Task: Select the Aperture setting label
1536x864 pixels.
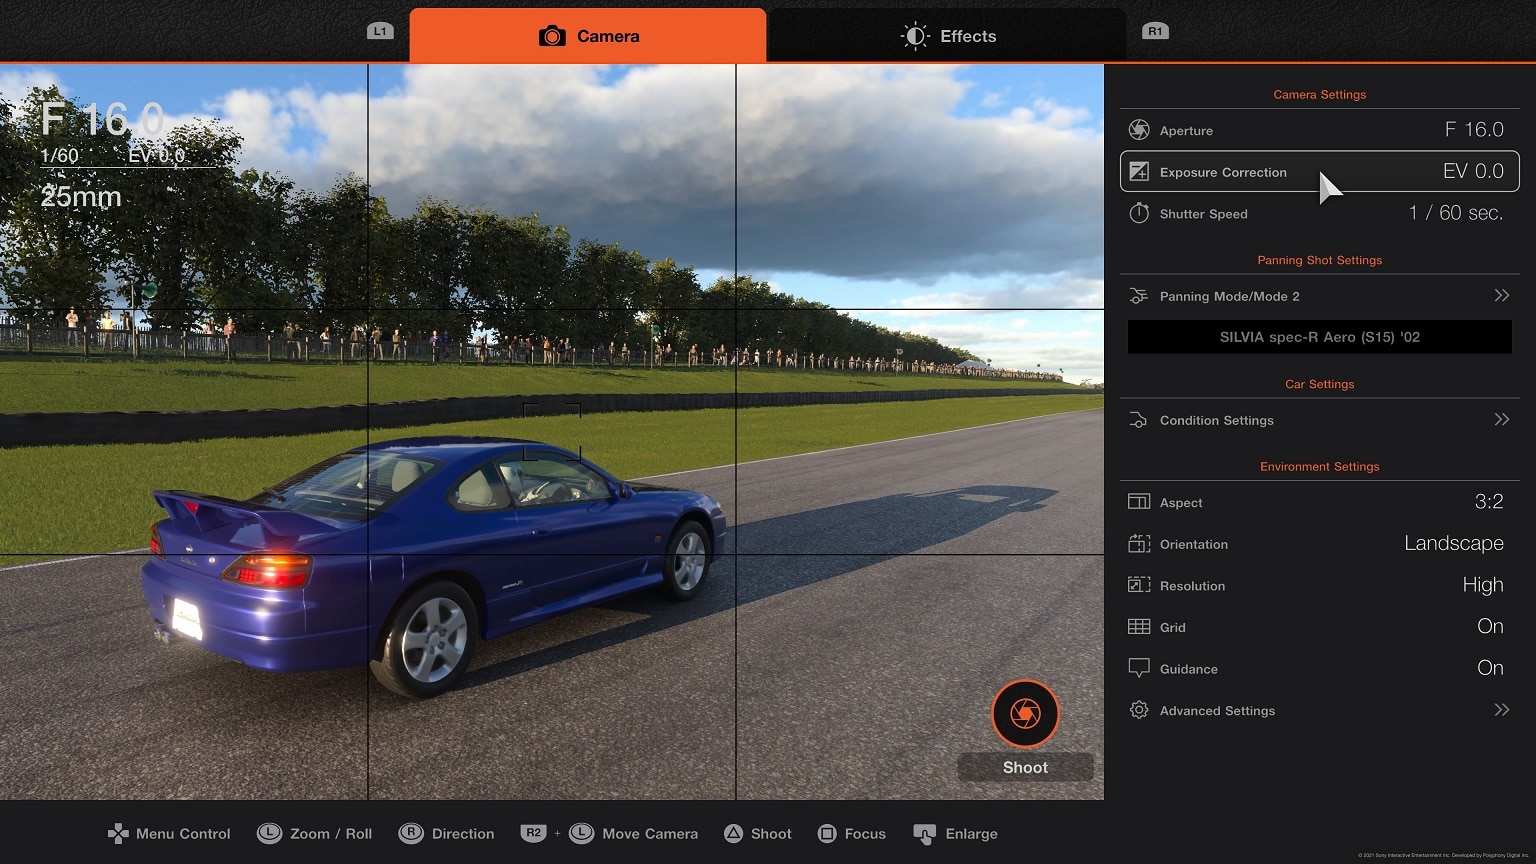Action: tap(1186, 131)
